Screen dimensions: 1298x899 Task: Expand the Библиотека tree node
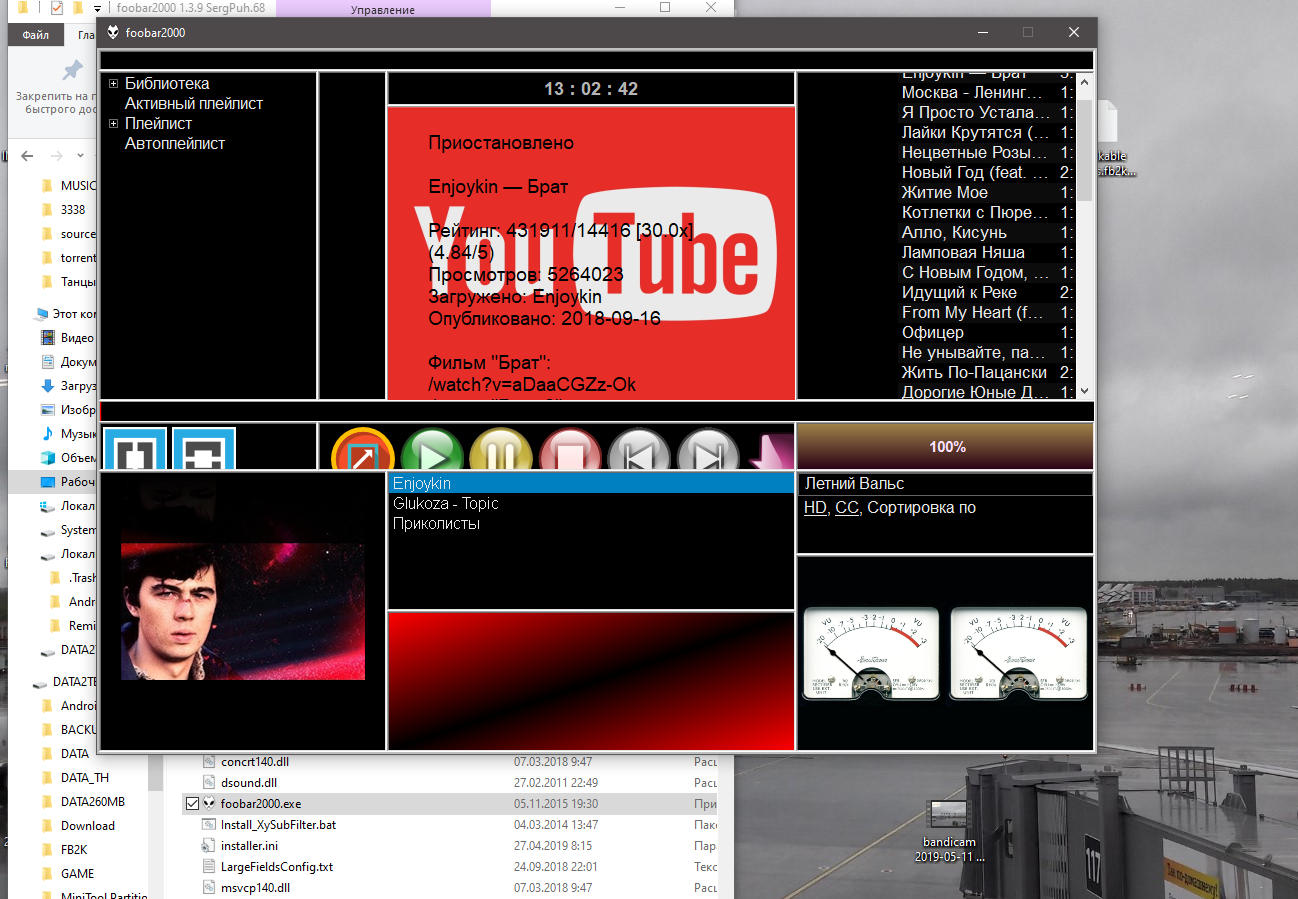pyautogui.click(x=114, y=84)
